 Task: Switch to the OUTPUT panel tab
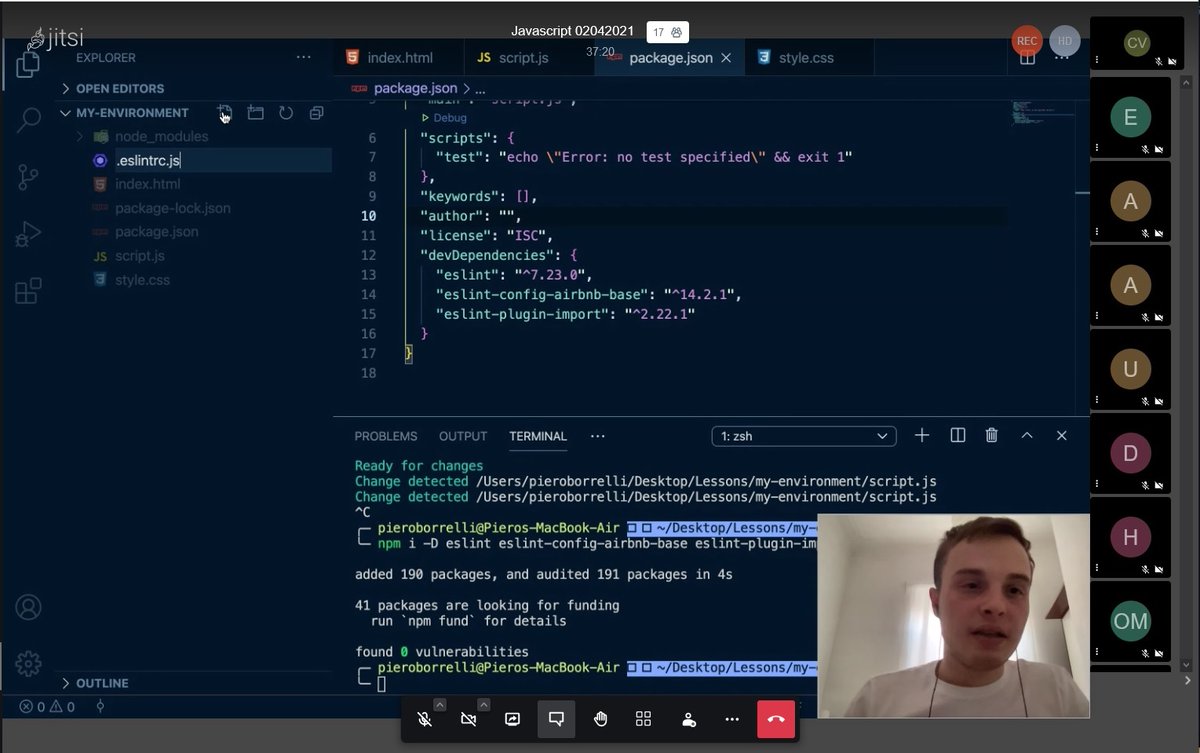[463, 436]
